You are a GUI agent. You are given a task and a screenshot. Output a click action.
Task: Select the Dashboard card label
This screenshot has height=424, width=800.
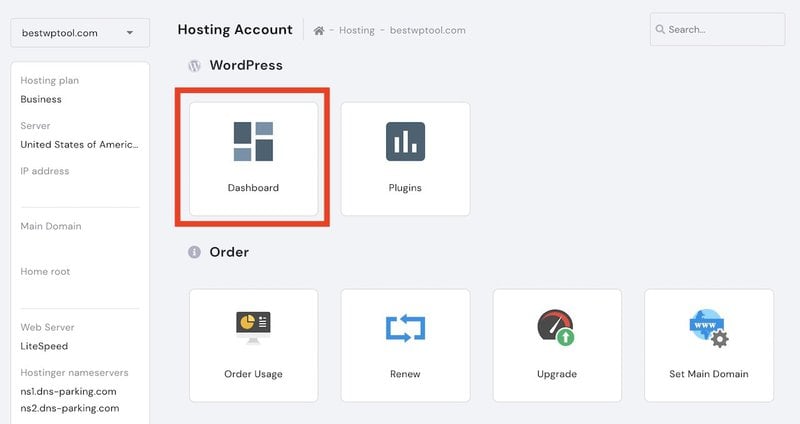pyautogui.click(x=253, y=188)
